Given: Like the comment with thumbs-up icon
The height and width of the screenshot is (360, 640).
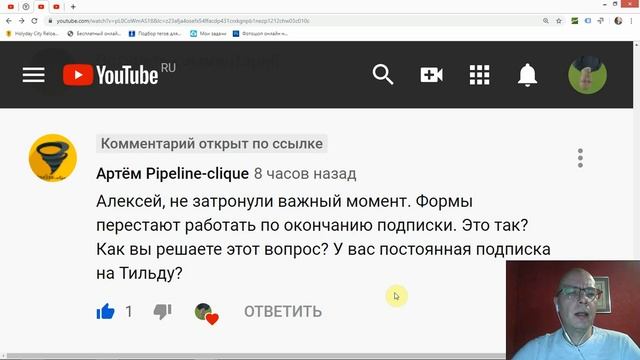Looking at the screenshot, I should pos(105,311).
